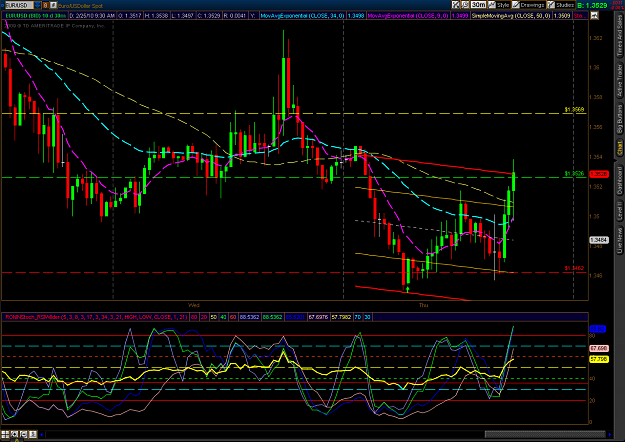Click the grid layout icon at bottom left
This screenshot has height=442, width=625.
tap(5, 434)
